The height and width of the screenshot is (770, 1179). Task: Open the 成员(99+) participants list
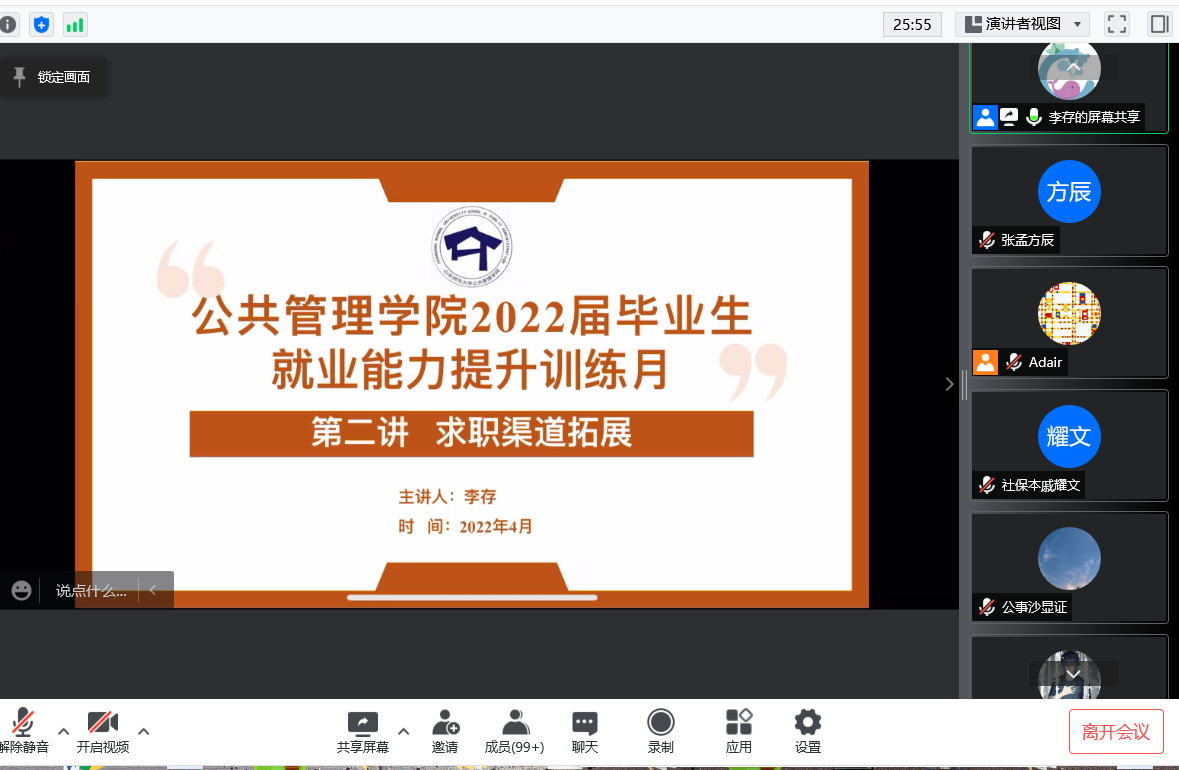[514, 731]
